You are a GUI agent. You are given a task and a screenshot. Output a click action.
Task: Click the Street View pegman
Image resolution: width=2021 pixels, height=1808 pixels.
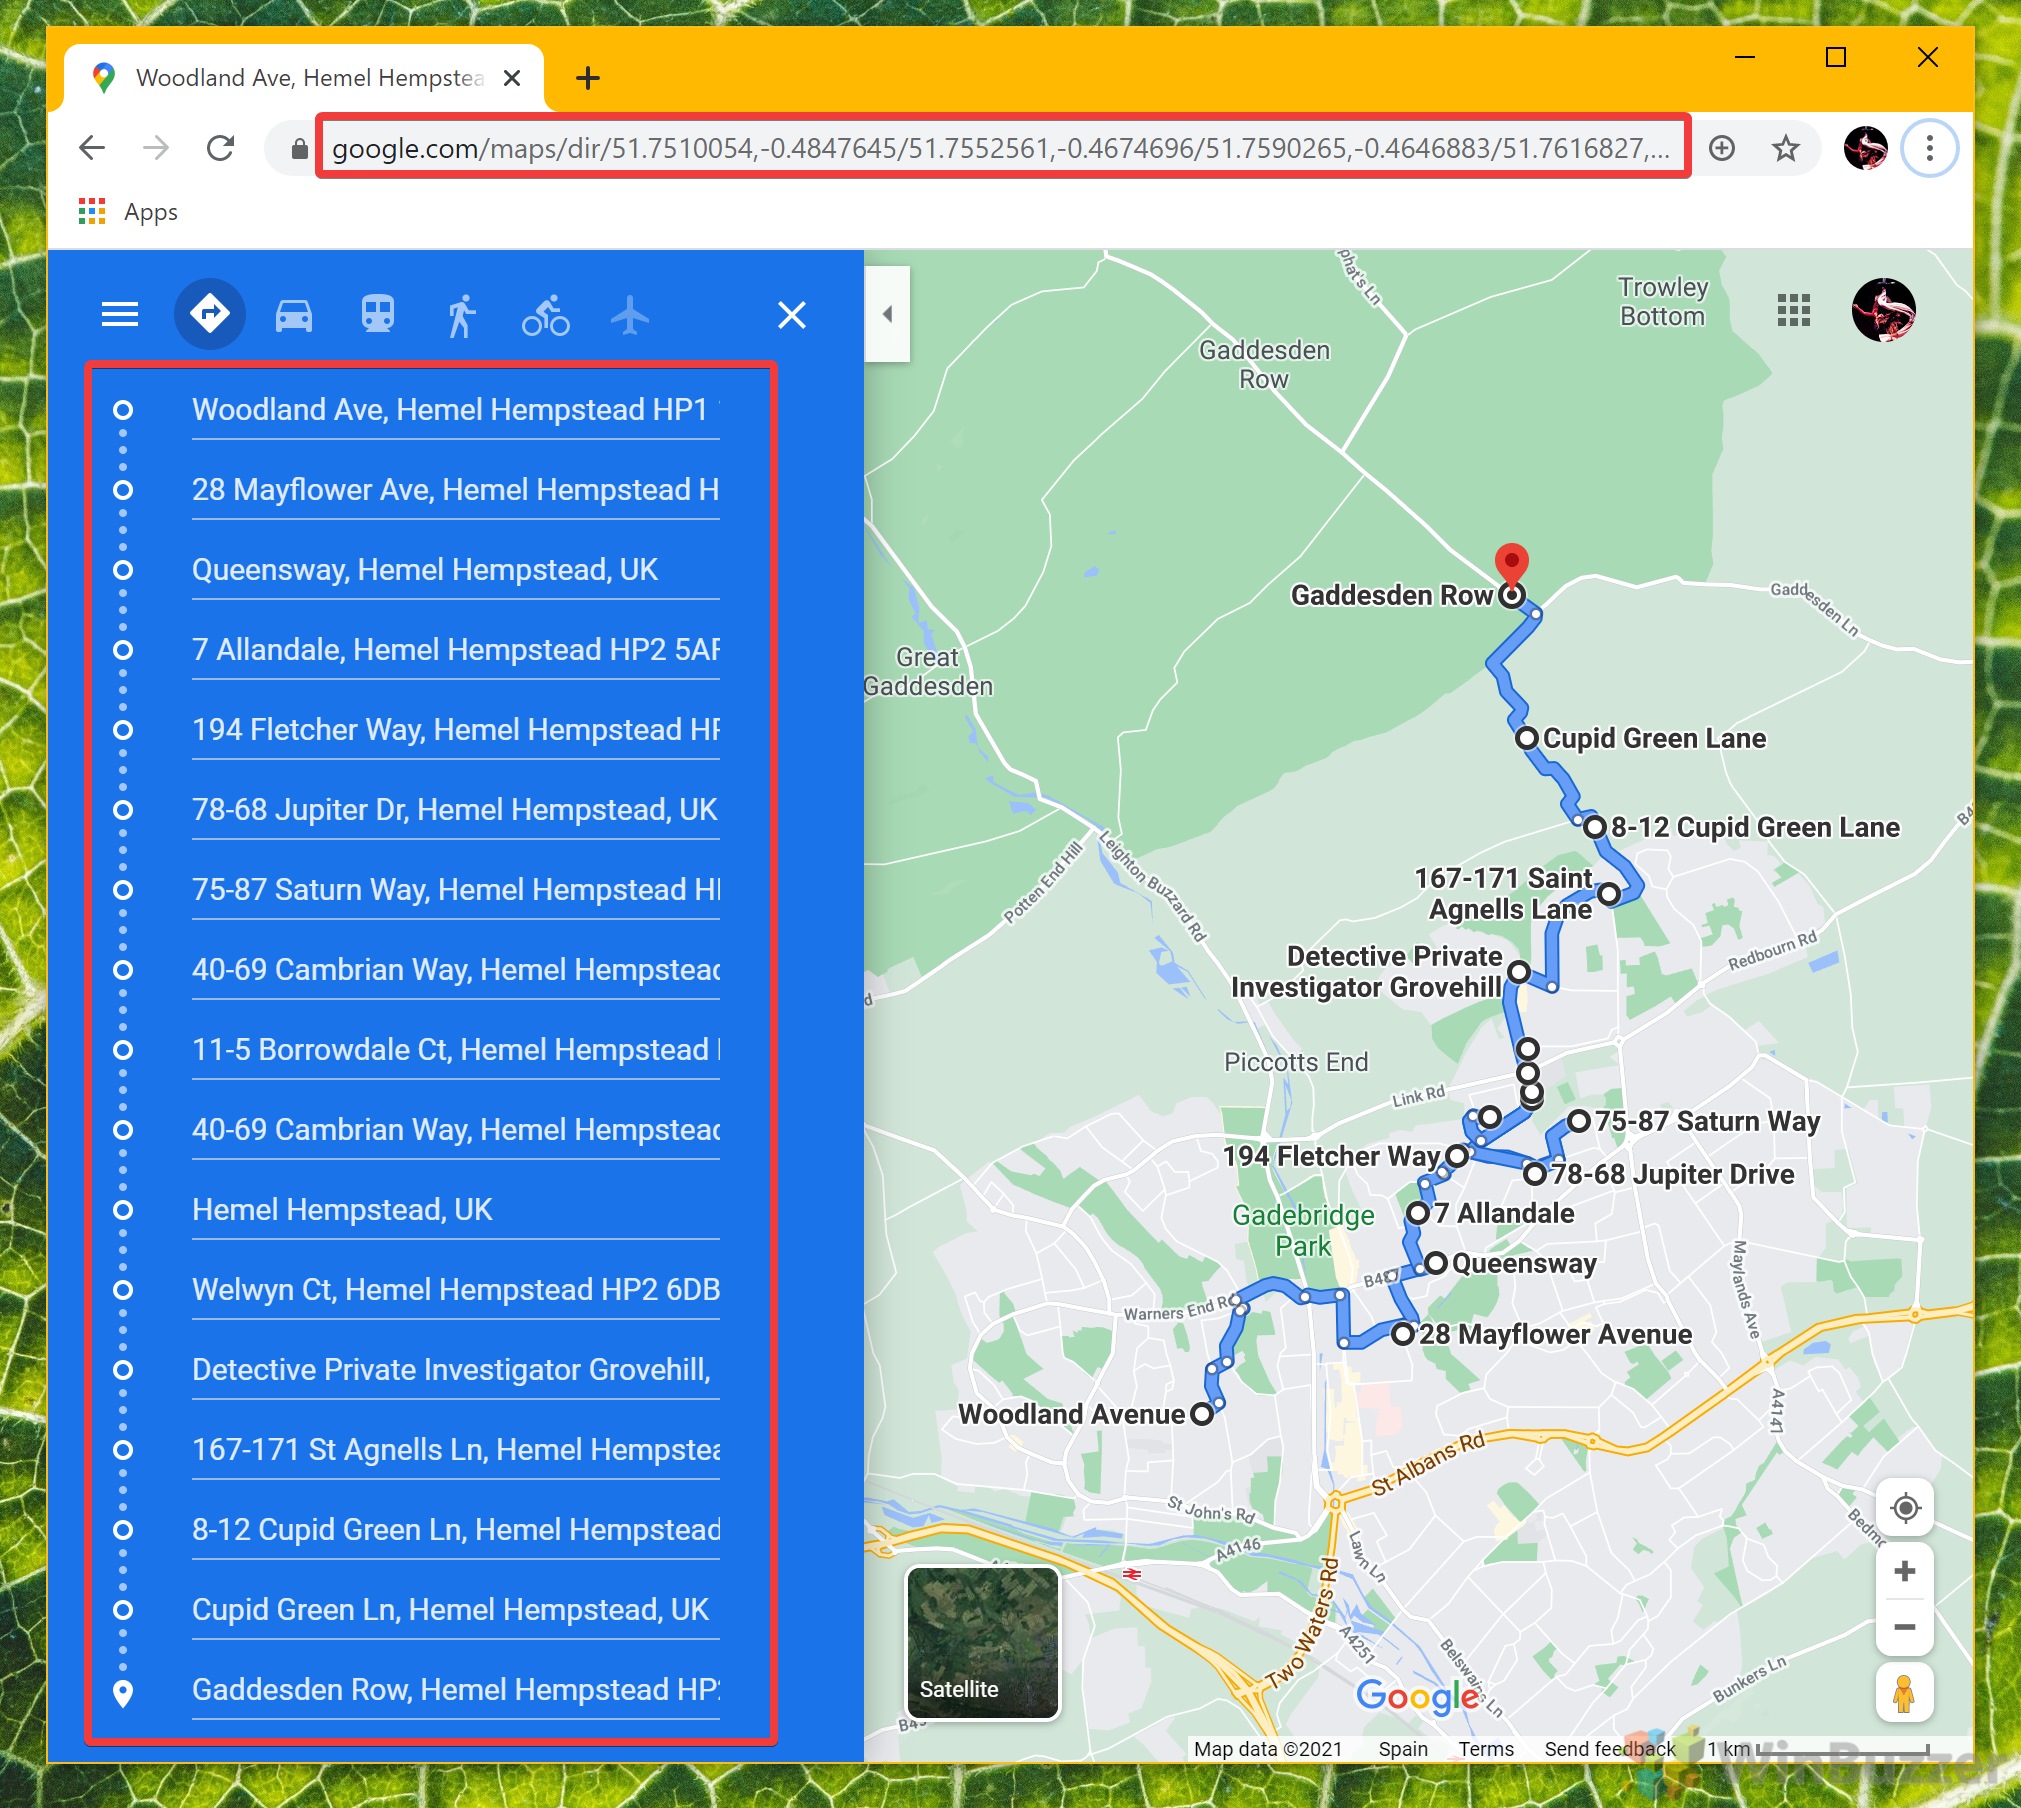(x=1904, y=1693)
